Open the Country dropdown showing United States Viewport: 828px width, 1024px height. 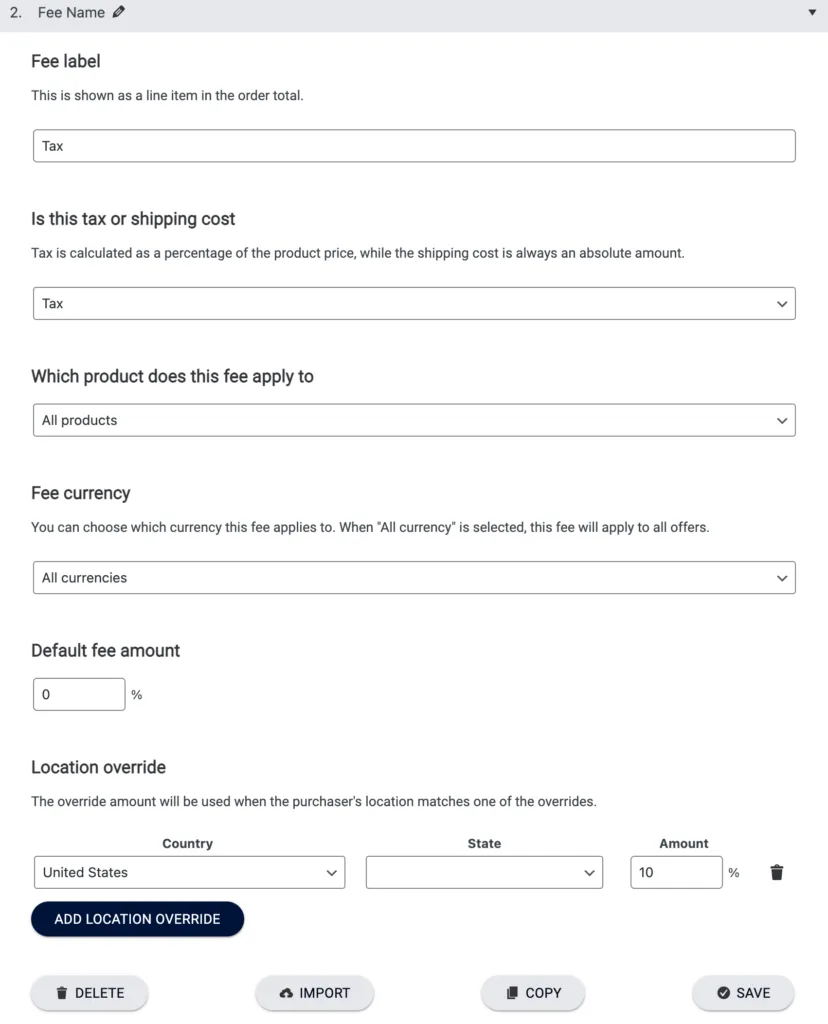[188, 872]
